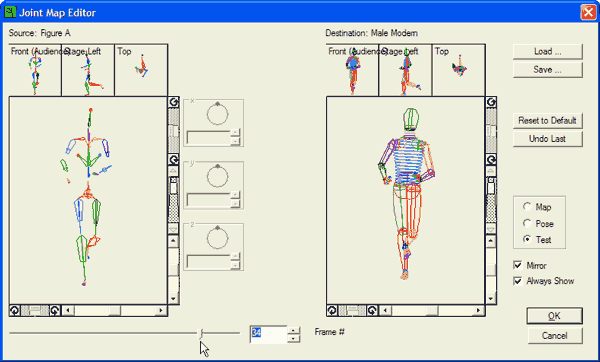Click the Source view scroll-right arrow
The width and height of the screenshot is (600, 362).
[x=161, y=310]
